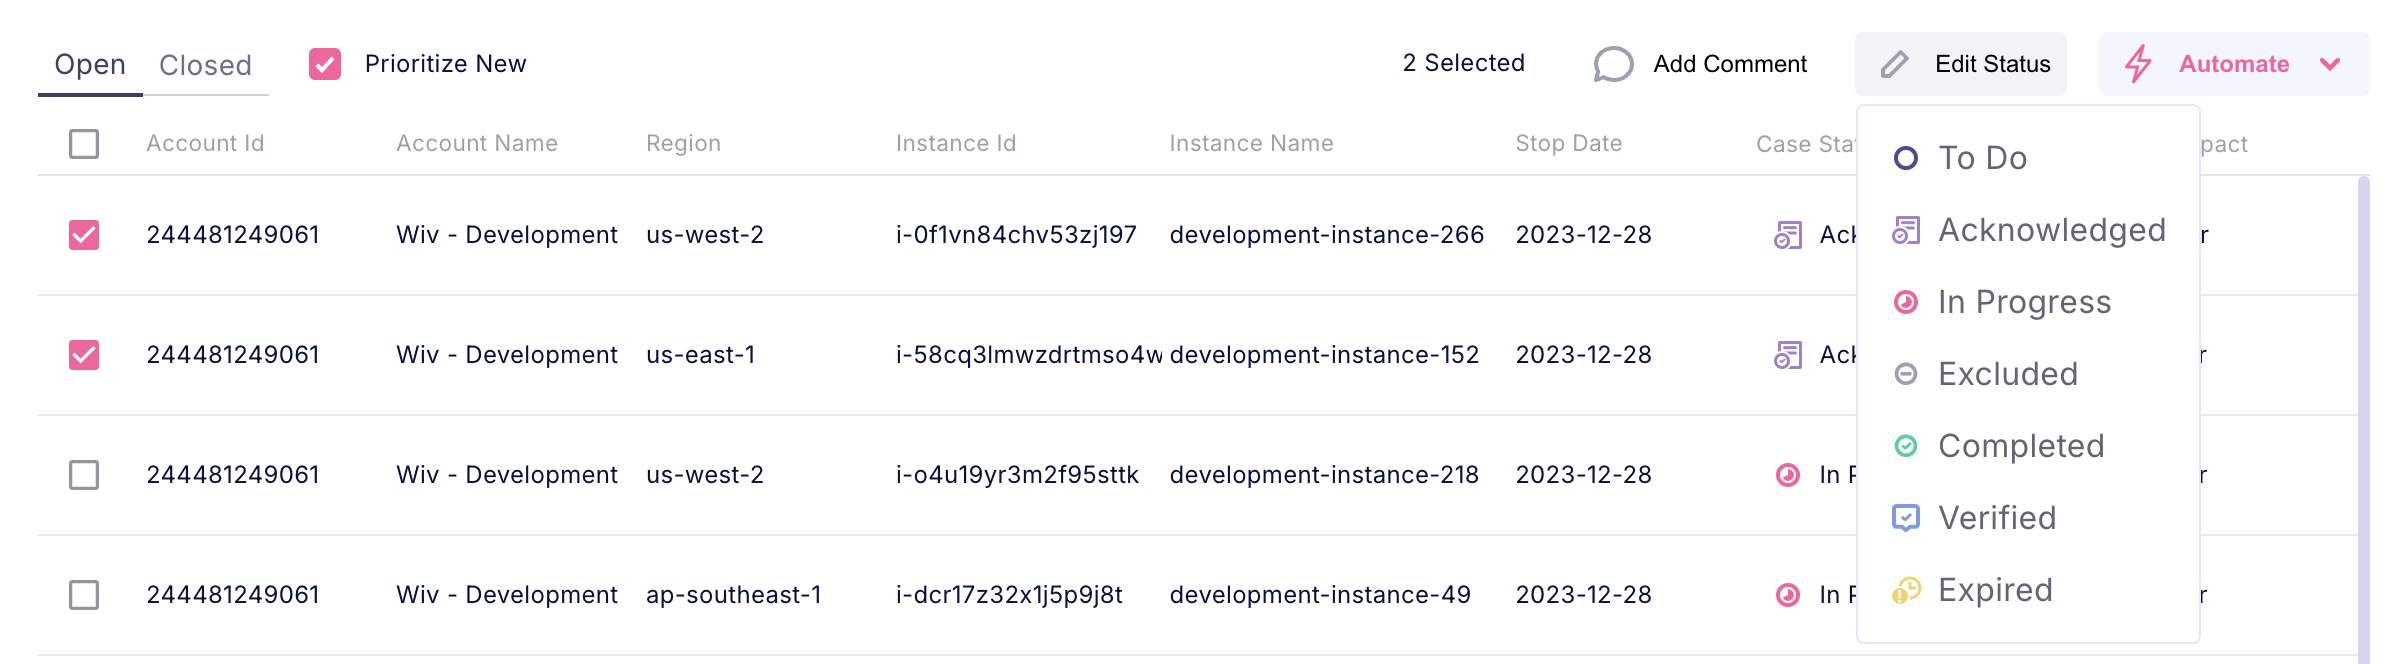Click the Expired clock icon in the menu

pyautogui.click(x=1906, y=591)
